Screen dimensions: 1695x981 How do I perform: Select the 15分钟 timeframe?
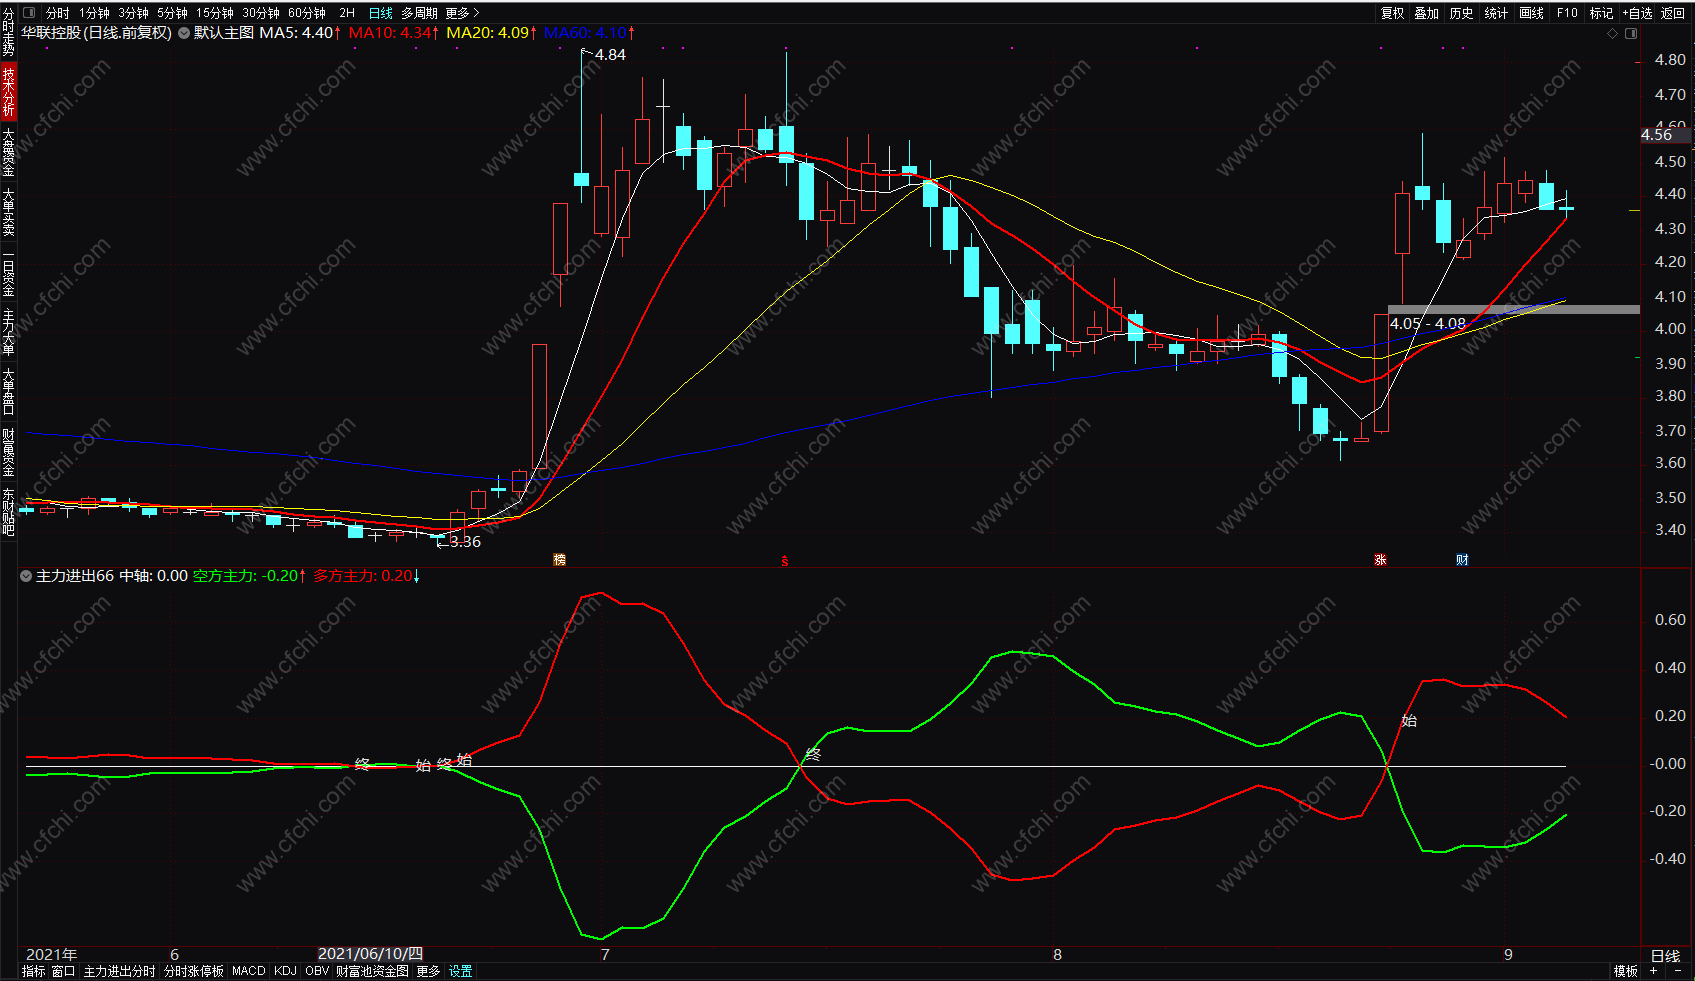click(x=215, y=13)
